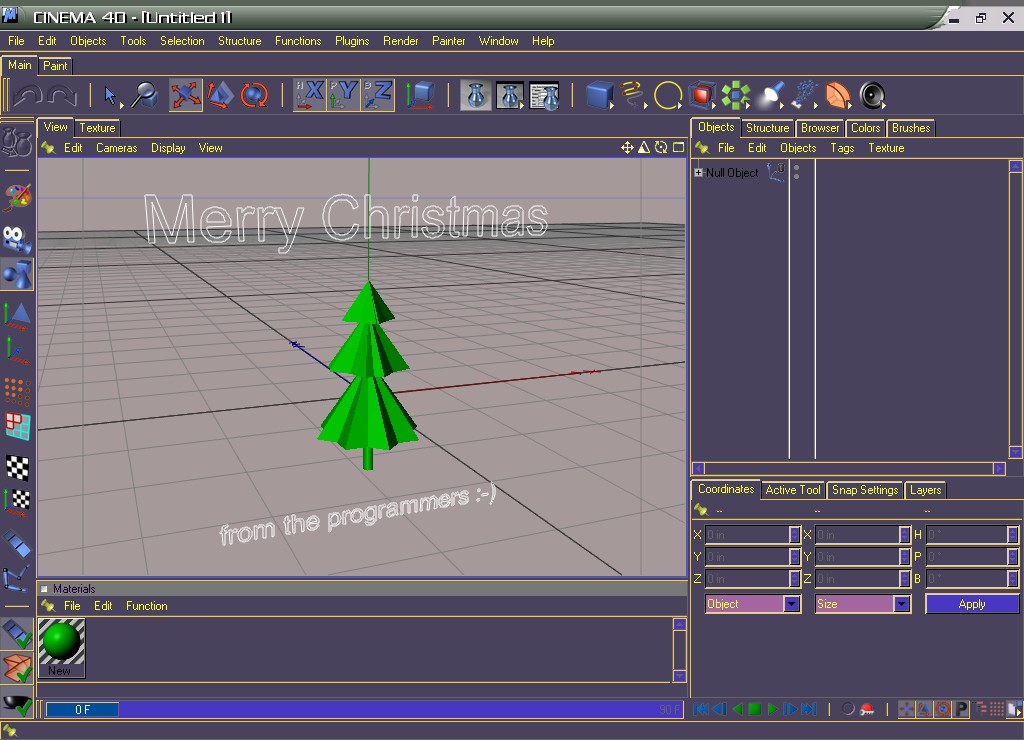Switch to the Paint layout tab
This screenshot has height=740, width=1024.
[x=56, y=65]
